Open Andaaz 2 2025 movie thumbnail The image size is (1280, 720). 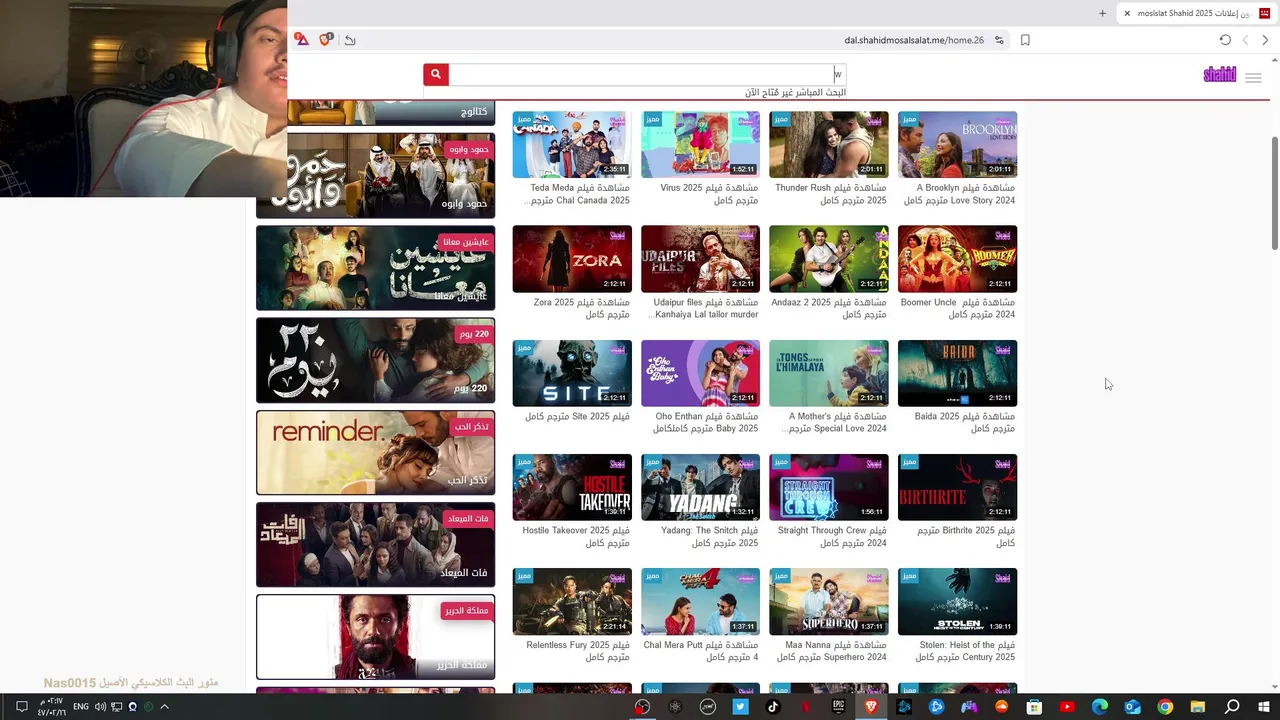coord(829,259)
